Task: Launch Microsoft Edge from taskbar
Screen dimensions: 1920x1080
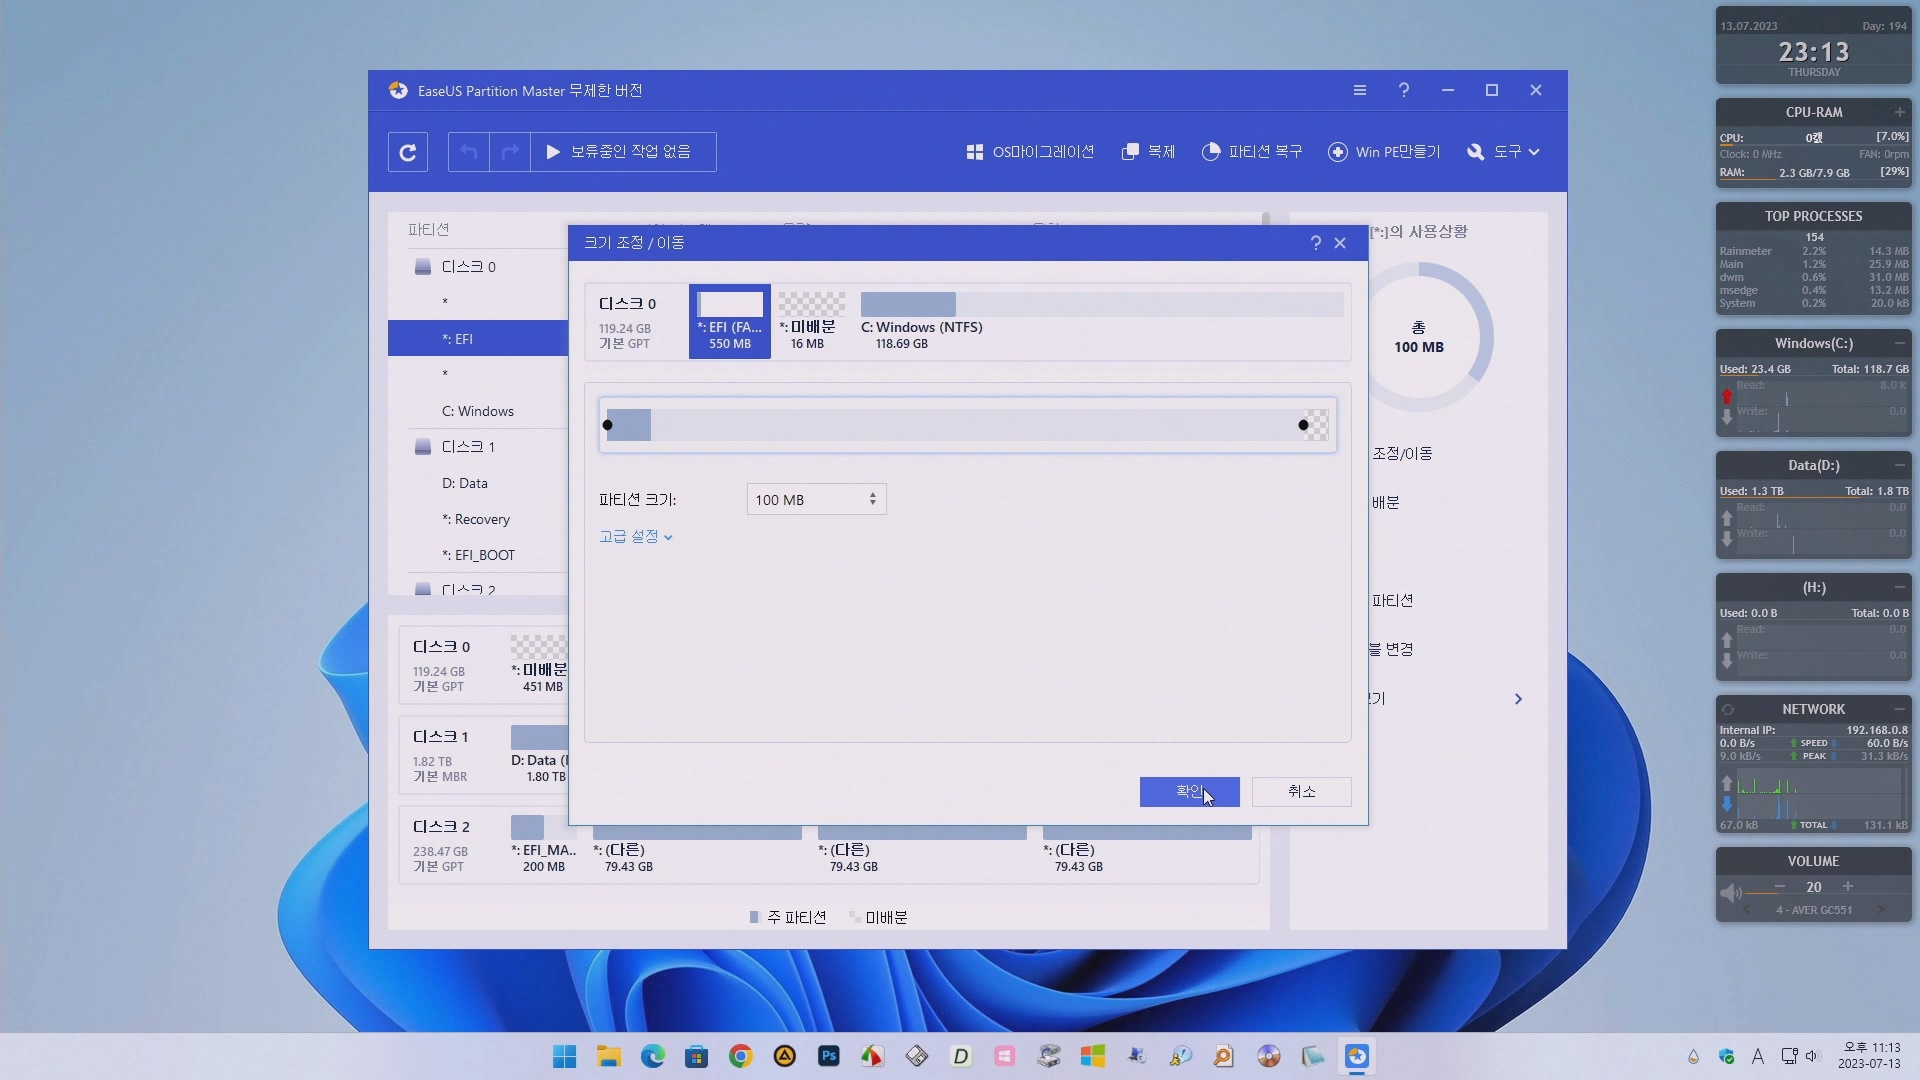Action: coord(653,1056)
